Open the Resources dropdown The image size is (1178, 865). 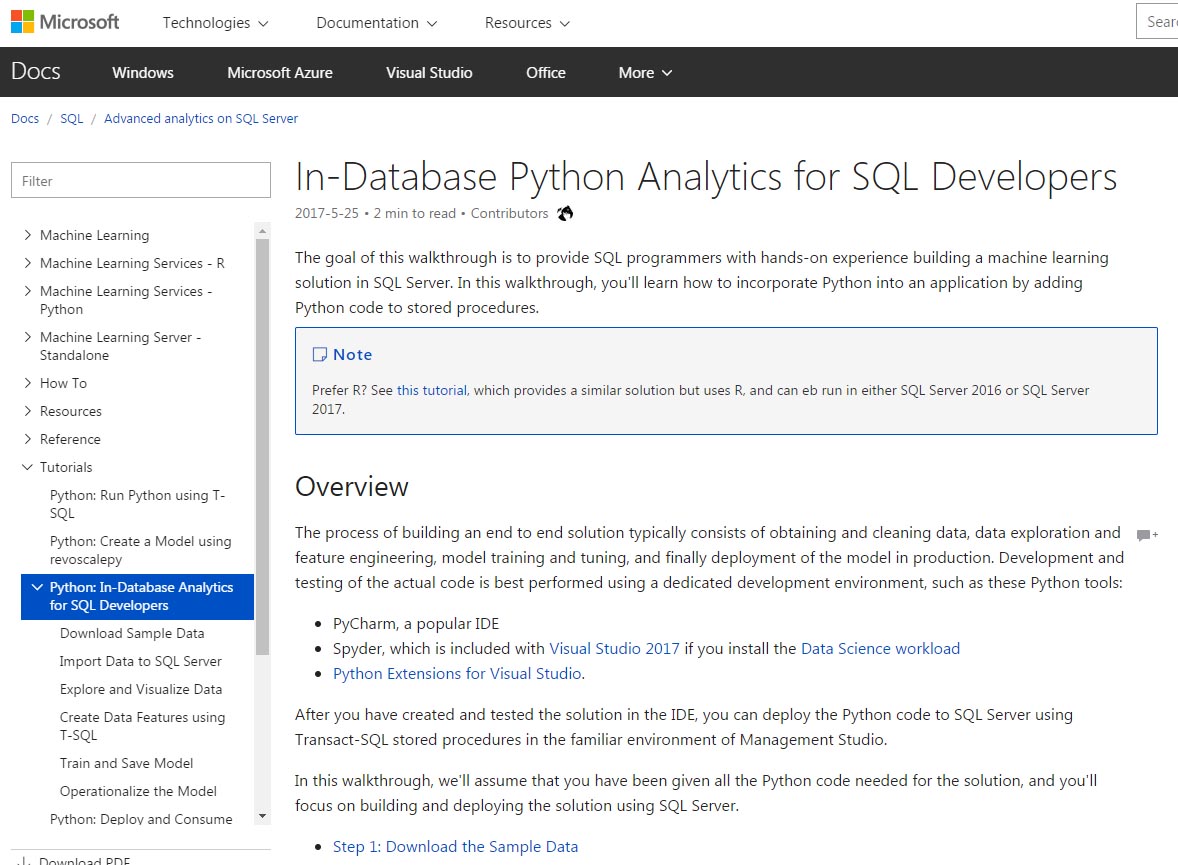pos(526,22)
